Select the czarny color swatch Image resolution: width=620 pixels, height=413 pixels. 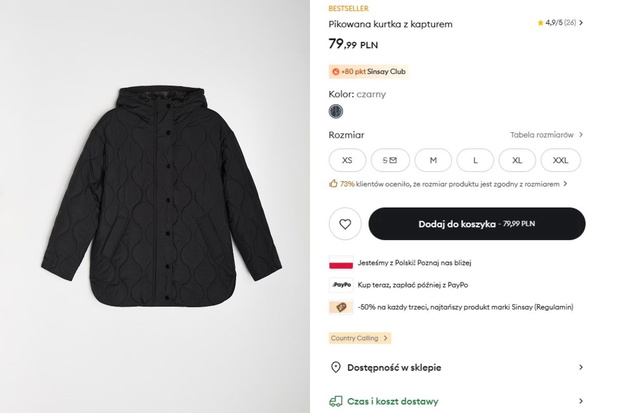click(x=336, y=111)
